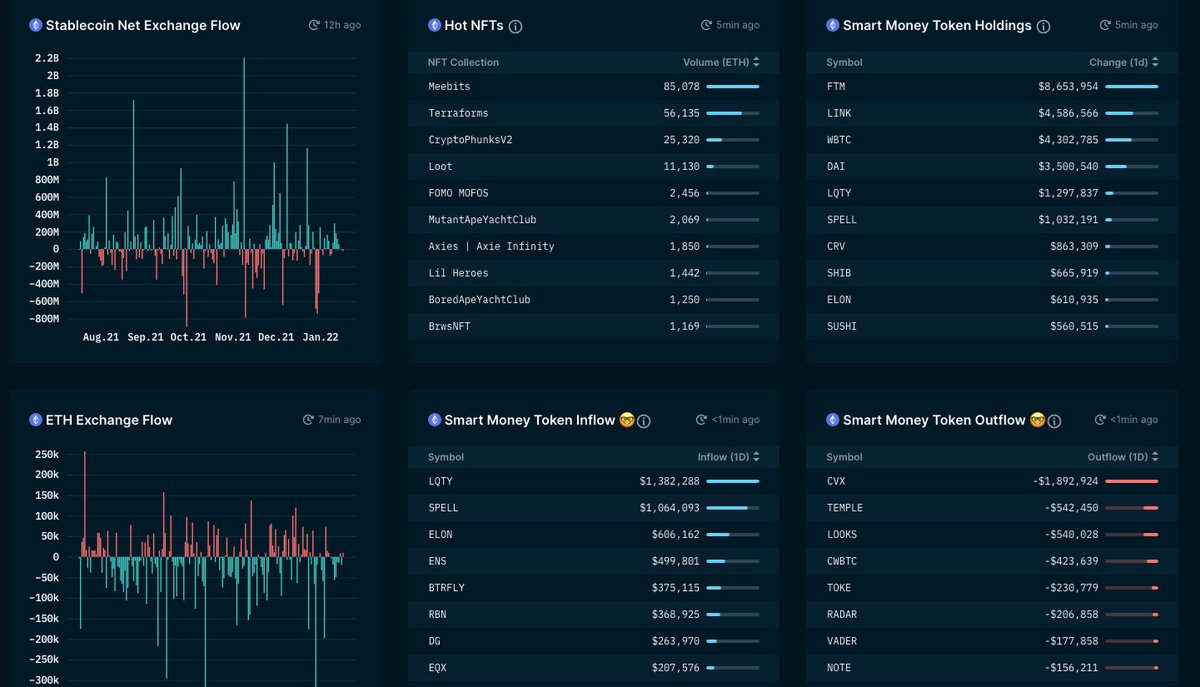Click the Smart Money Token Holdings refresh clock icon
The image size is (1200, 687).
[x=1105, y=25]
